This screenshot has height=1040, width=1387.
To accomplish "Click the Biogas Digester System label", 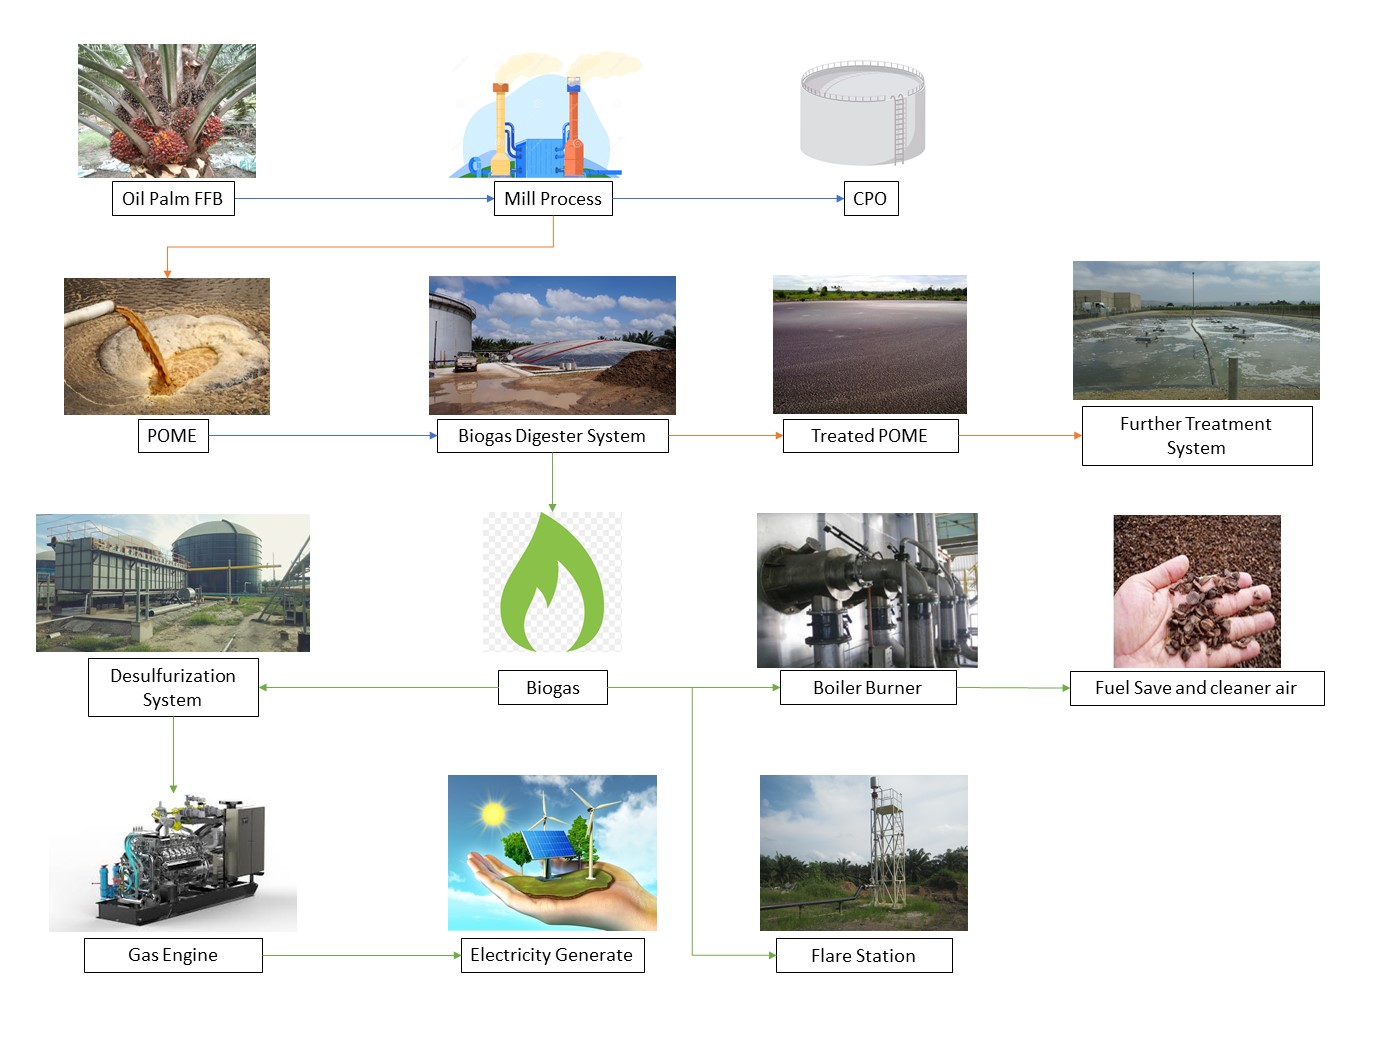I will click(x=552, y=436).
